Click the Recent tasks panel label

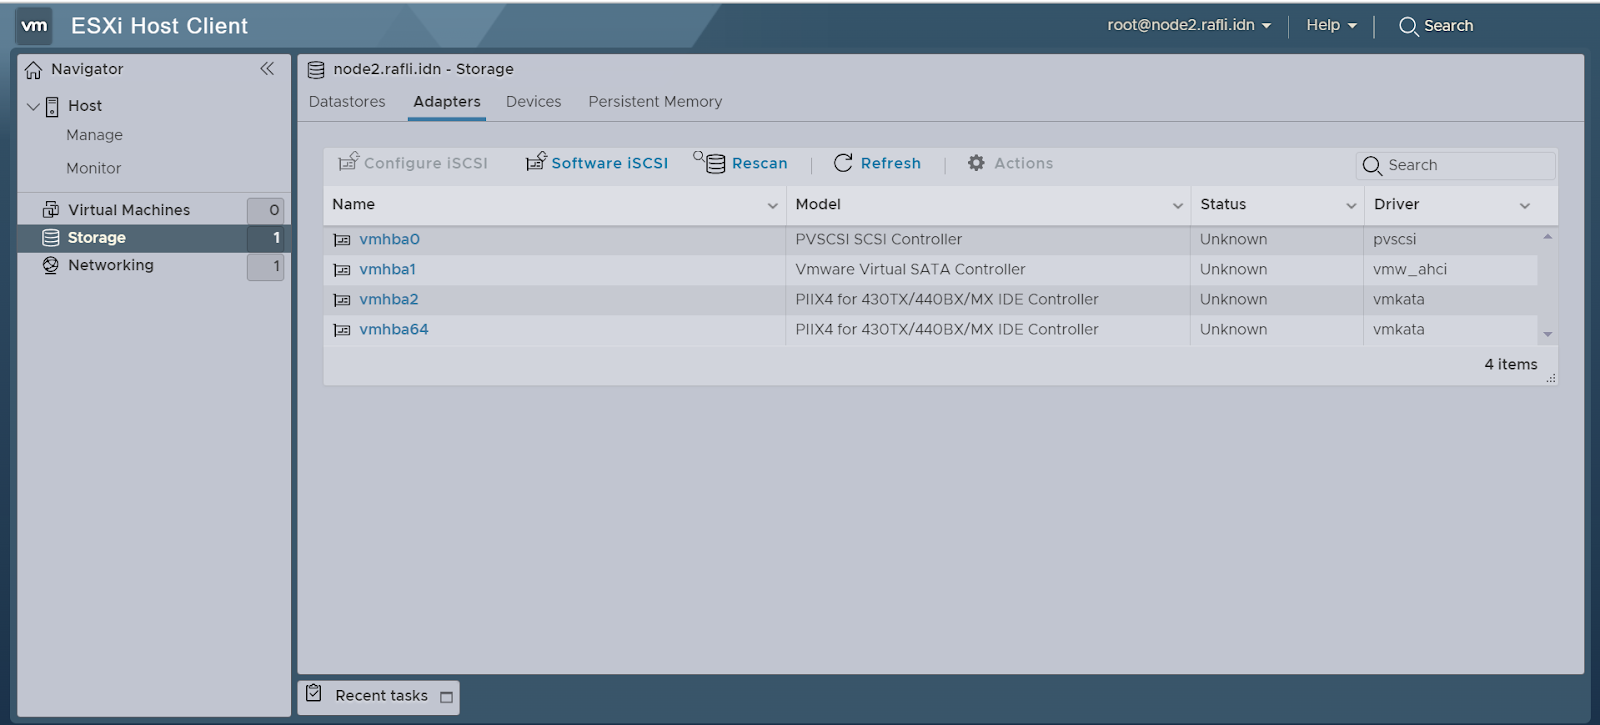coord(381,696)
